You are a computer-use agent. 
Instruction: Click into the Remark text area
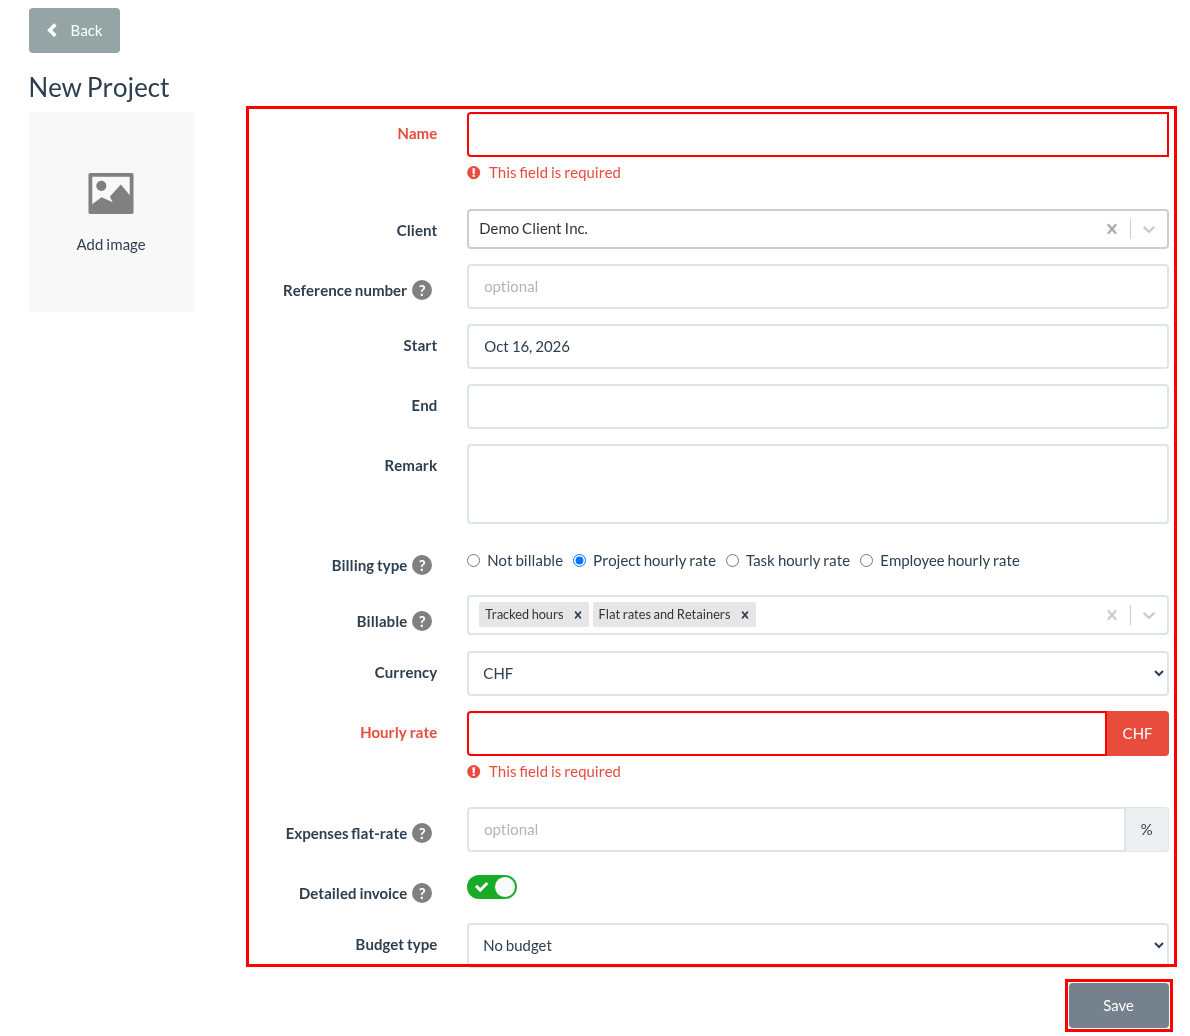pos(817,484)
